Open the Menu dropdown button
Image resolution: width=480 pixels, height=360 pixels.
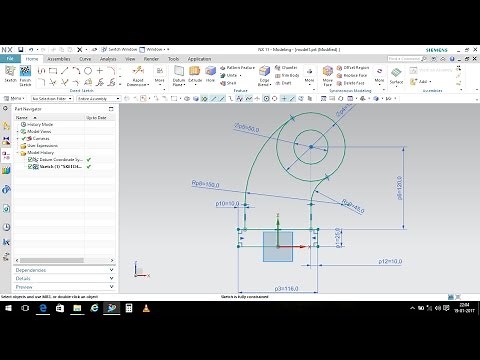14,98
